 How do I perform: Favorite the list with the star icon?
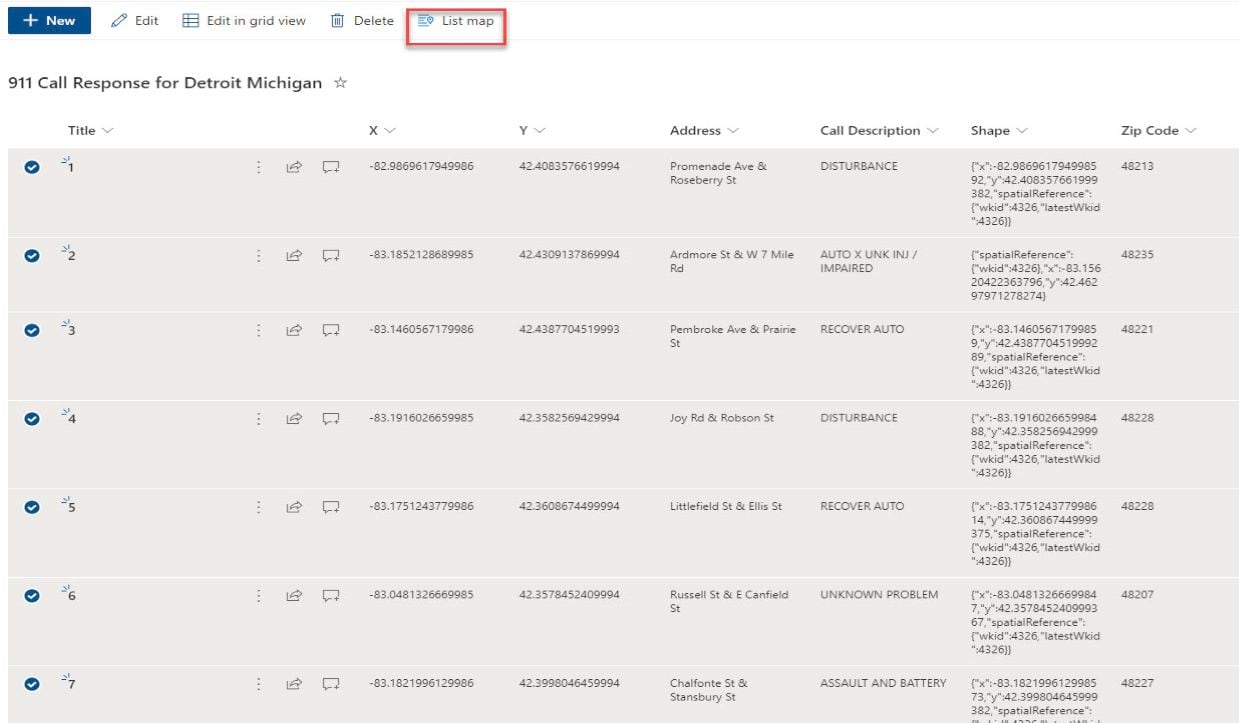(x=340, y=83)
